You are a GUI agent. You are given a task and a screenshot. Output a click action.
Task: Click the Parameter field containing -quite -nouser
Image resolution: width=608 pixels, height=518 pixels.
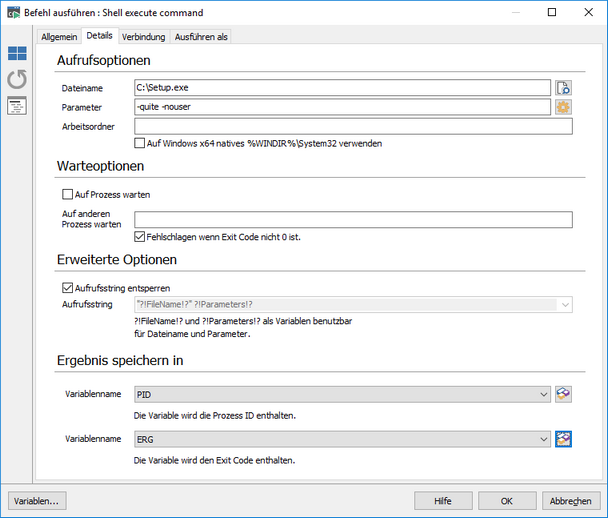pos(342,107)
